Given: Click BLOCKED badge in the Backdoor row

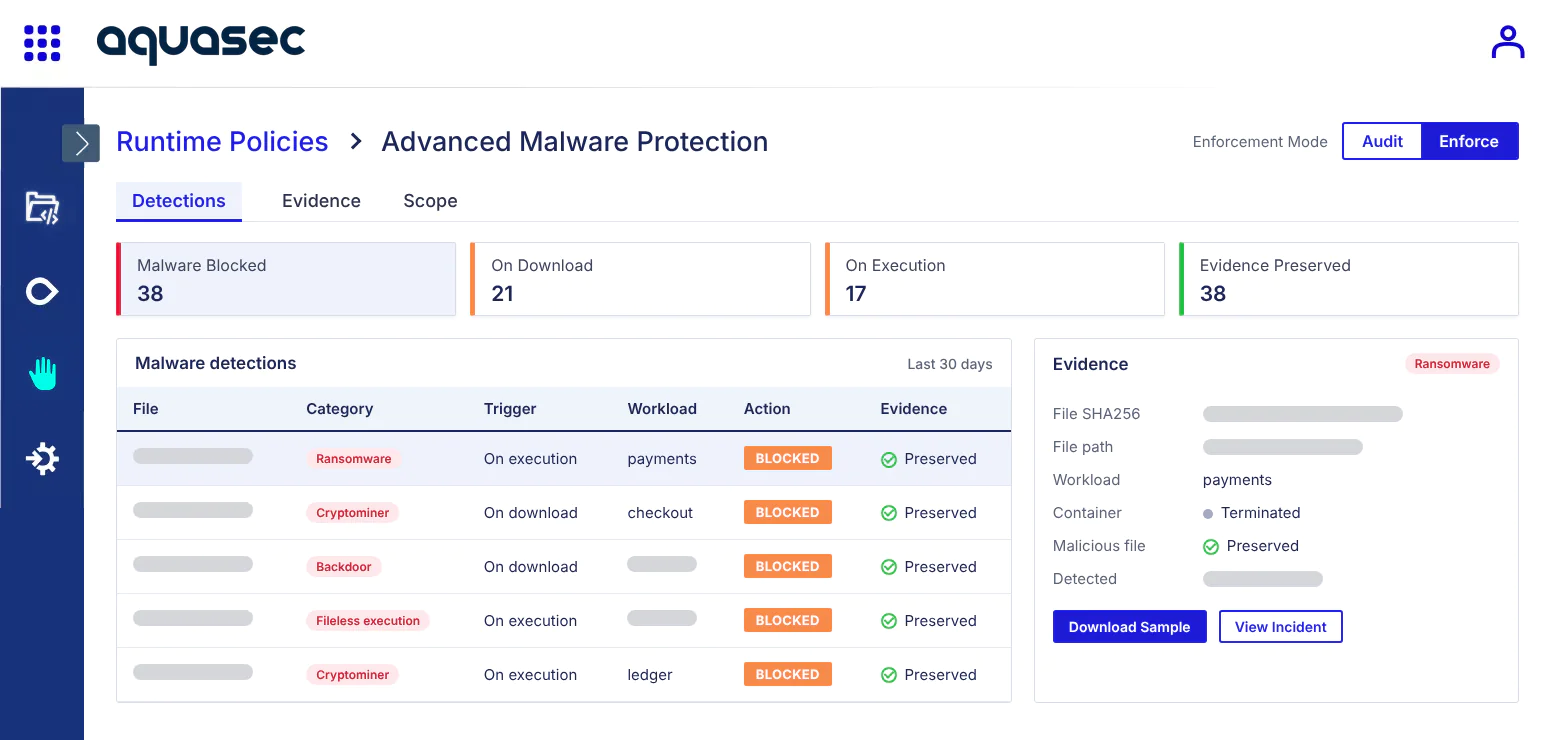Looking at the screenshot, I should 788,567.
